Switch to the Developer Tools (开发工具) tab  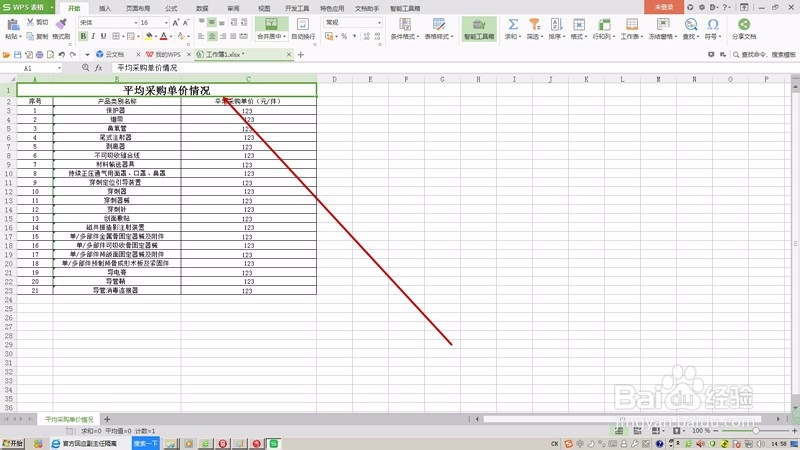(297, 9)
